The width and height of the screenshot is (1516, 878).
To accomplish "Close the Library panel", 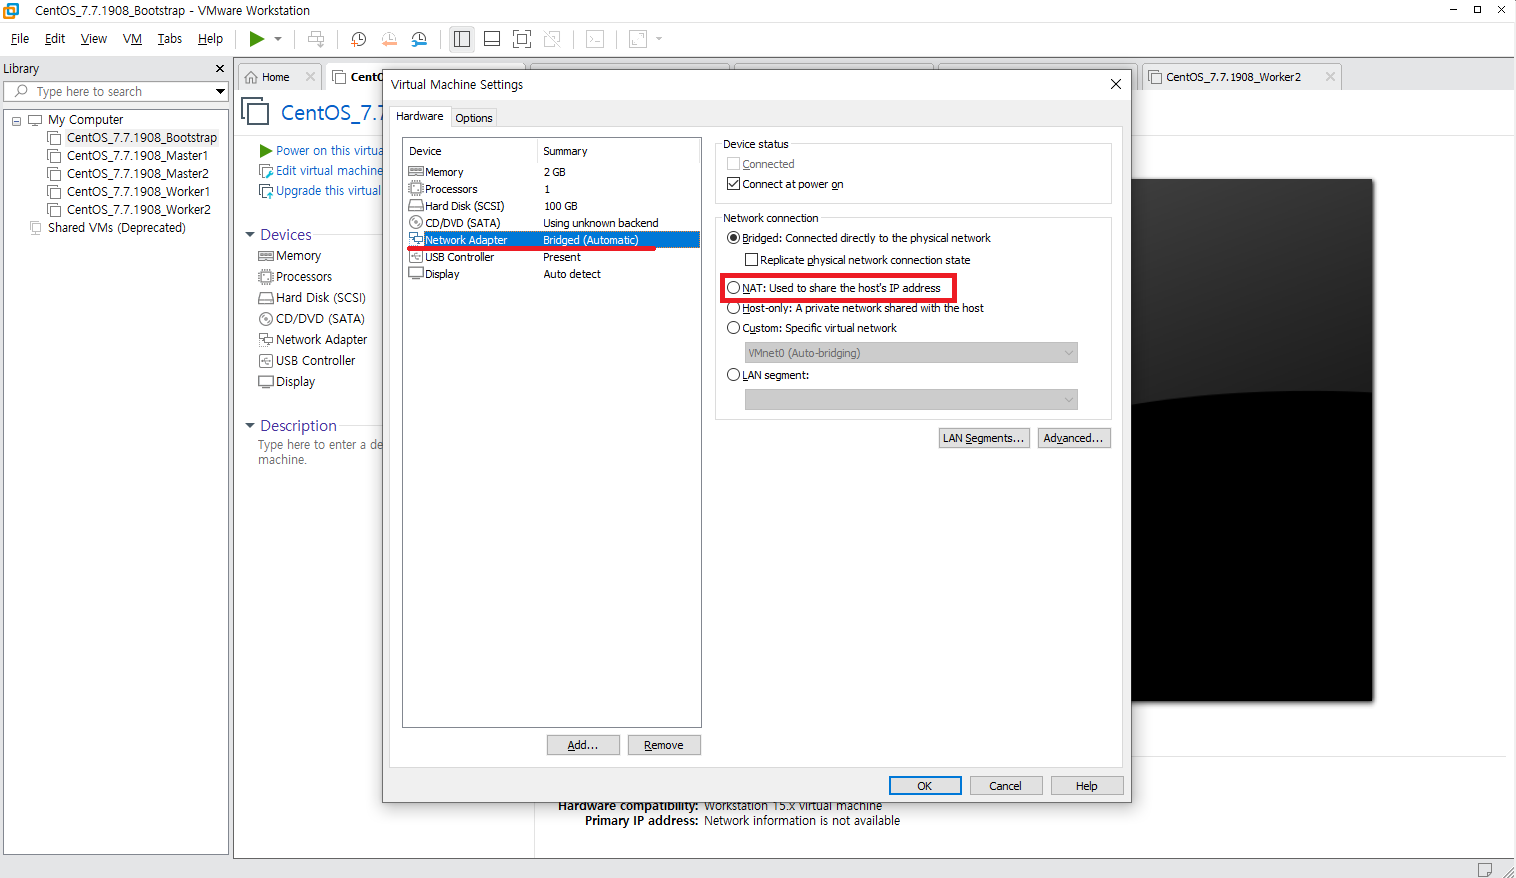I will pos(220,68).
